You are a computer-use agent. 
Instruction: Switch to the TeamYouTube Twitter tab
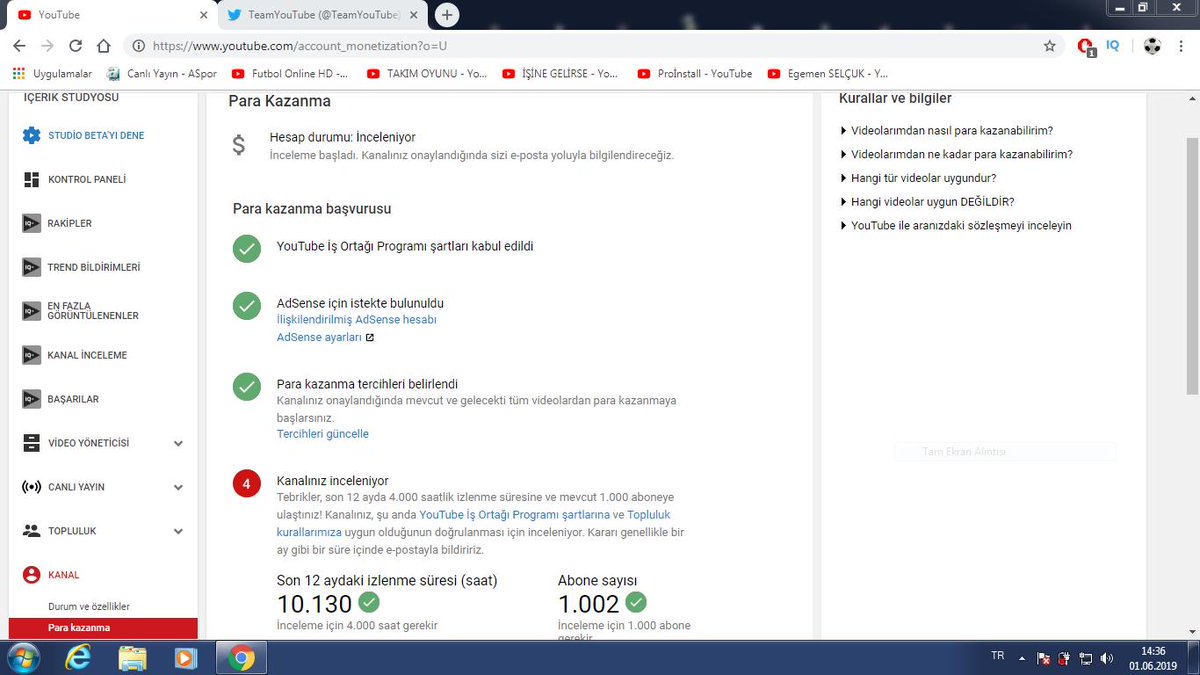coord(320,15)
